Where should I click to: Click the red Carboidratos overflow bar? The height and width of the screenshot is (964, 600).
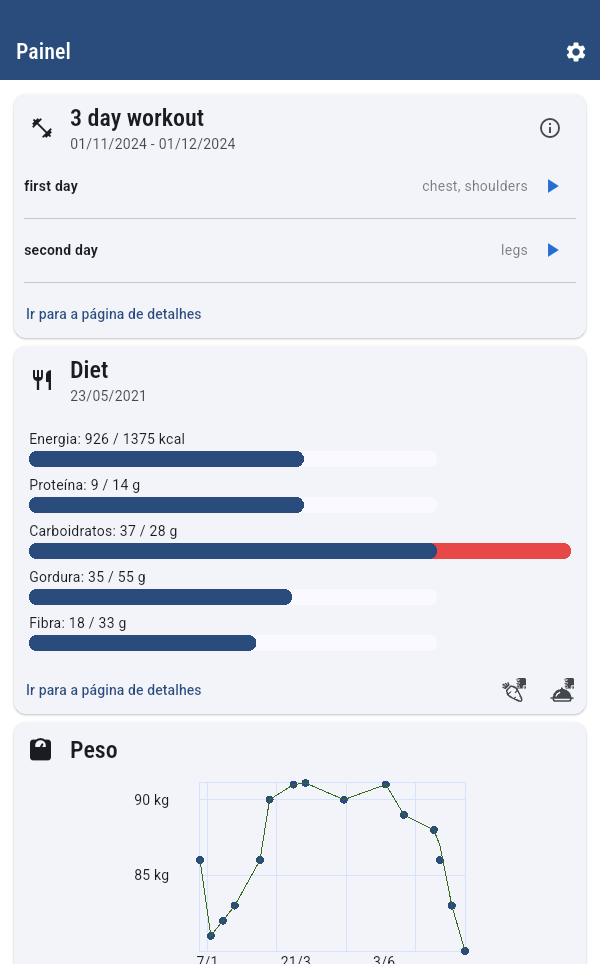coord(503,551)
